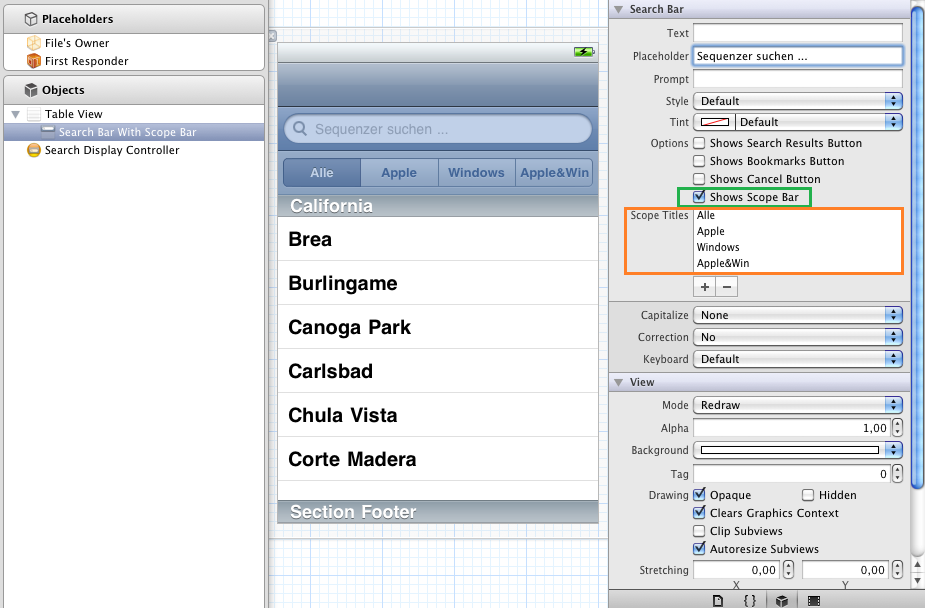Image resolution: width=925 pixels, height=608 pixels.
Task: Collapse the Table View tree item
Action: coord(16,115)
